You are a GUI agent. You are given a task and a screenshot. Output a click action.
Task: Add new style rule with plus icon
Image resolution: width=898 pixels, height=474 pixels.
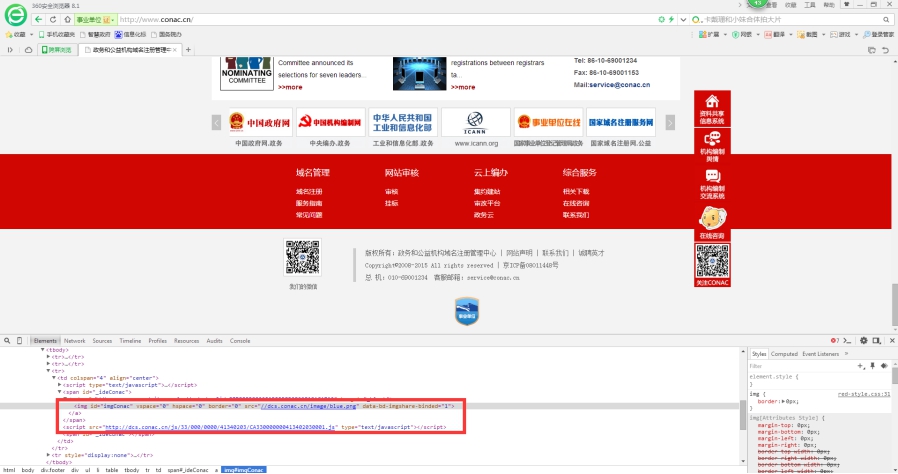[x=860, y=366]
